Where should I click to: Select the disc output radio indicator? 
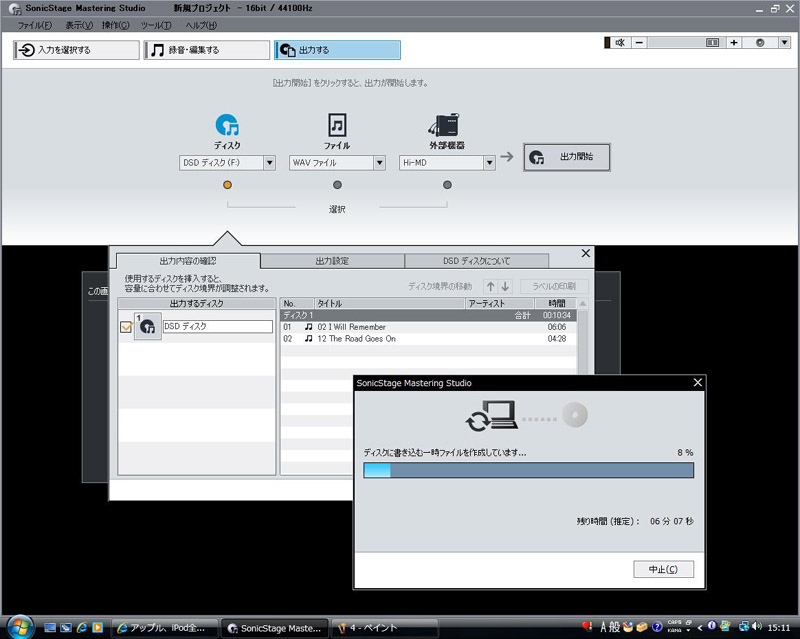227,184
